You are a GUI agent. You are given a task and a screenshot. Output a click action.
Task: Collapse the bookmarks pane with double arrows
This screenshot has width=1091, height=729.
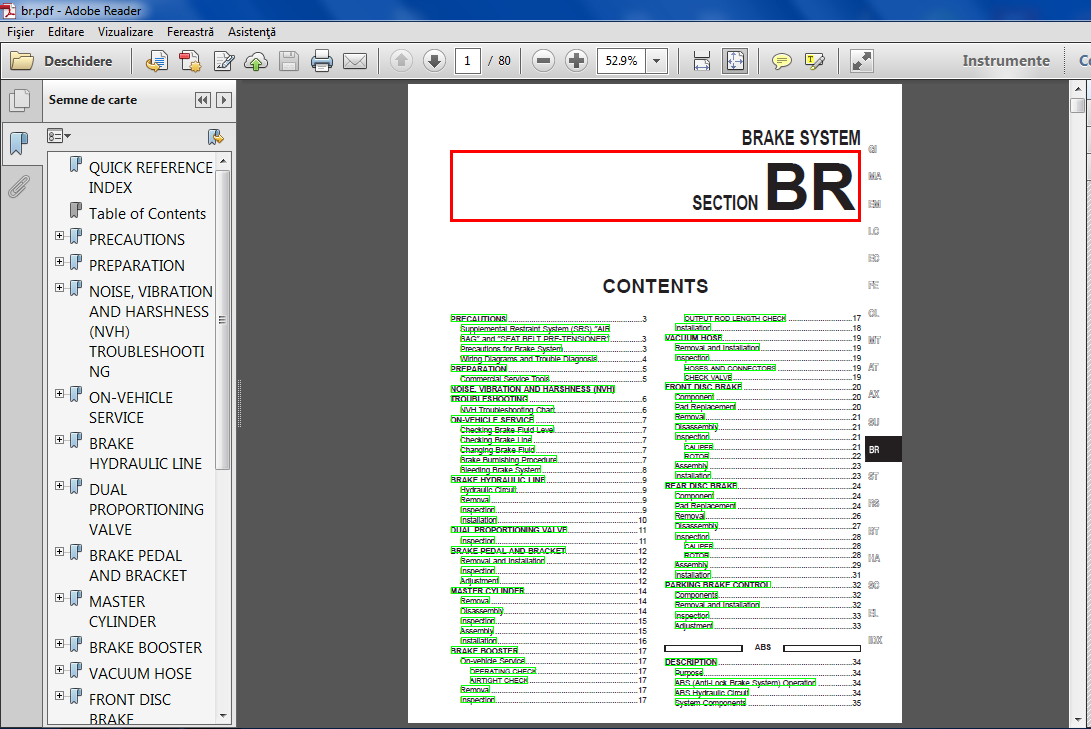[x=202, y=100]
